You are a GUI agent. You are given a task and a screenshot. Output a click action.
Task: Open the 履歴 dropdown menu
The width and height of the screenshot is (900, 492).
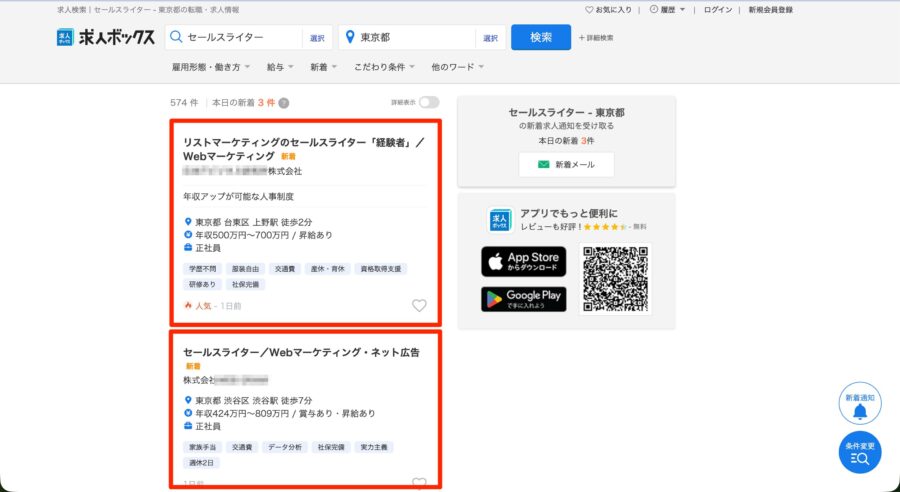(668, 10)
